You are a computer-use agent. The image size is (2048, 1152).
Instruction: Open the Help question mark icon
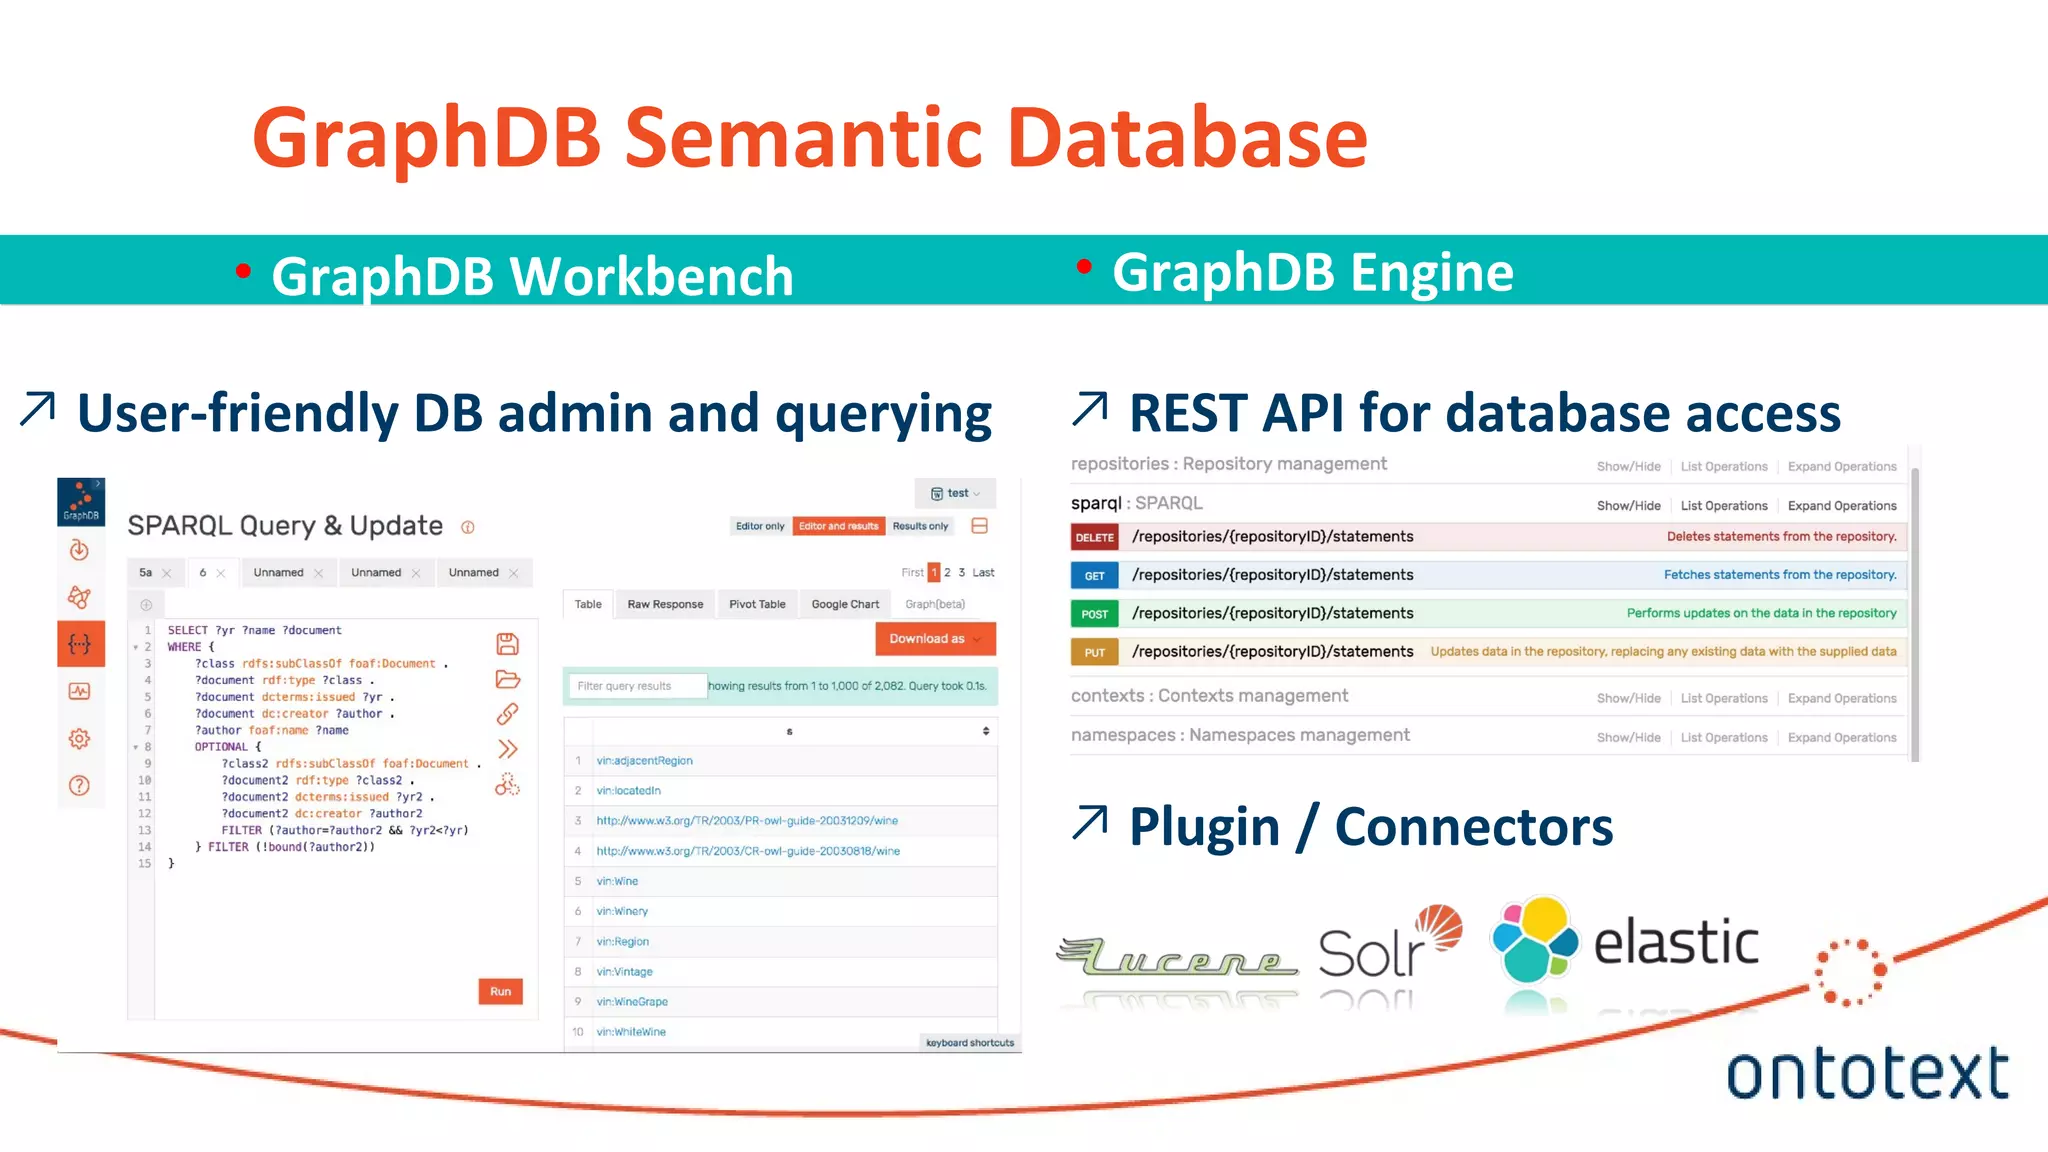pyautogui.click(x=80, y=786)
